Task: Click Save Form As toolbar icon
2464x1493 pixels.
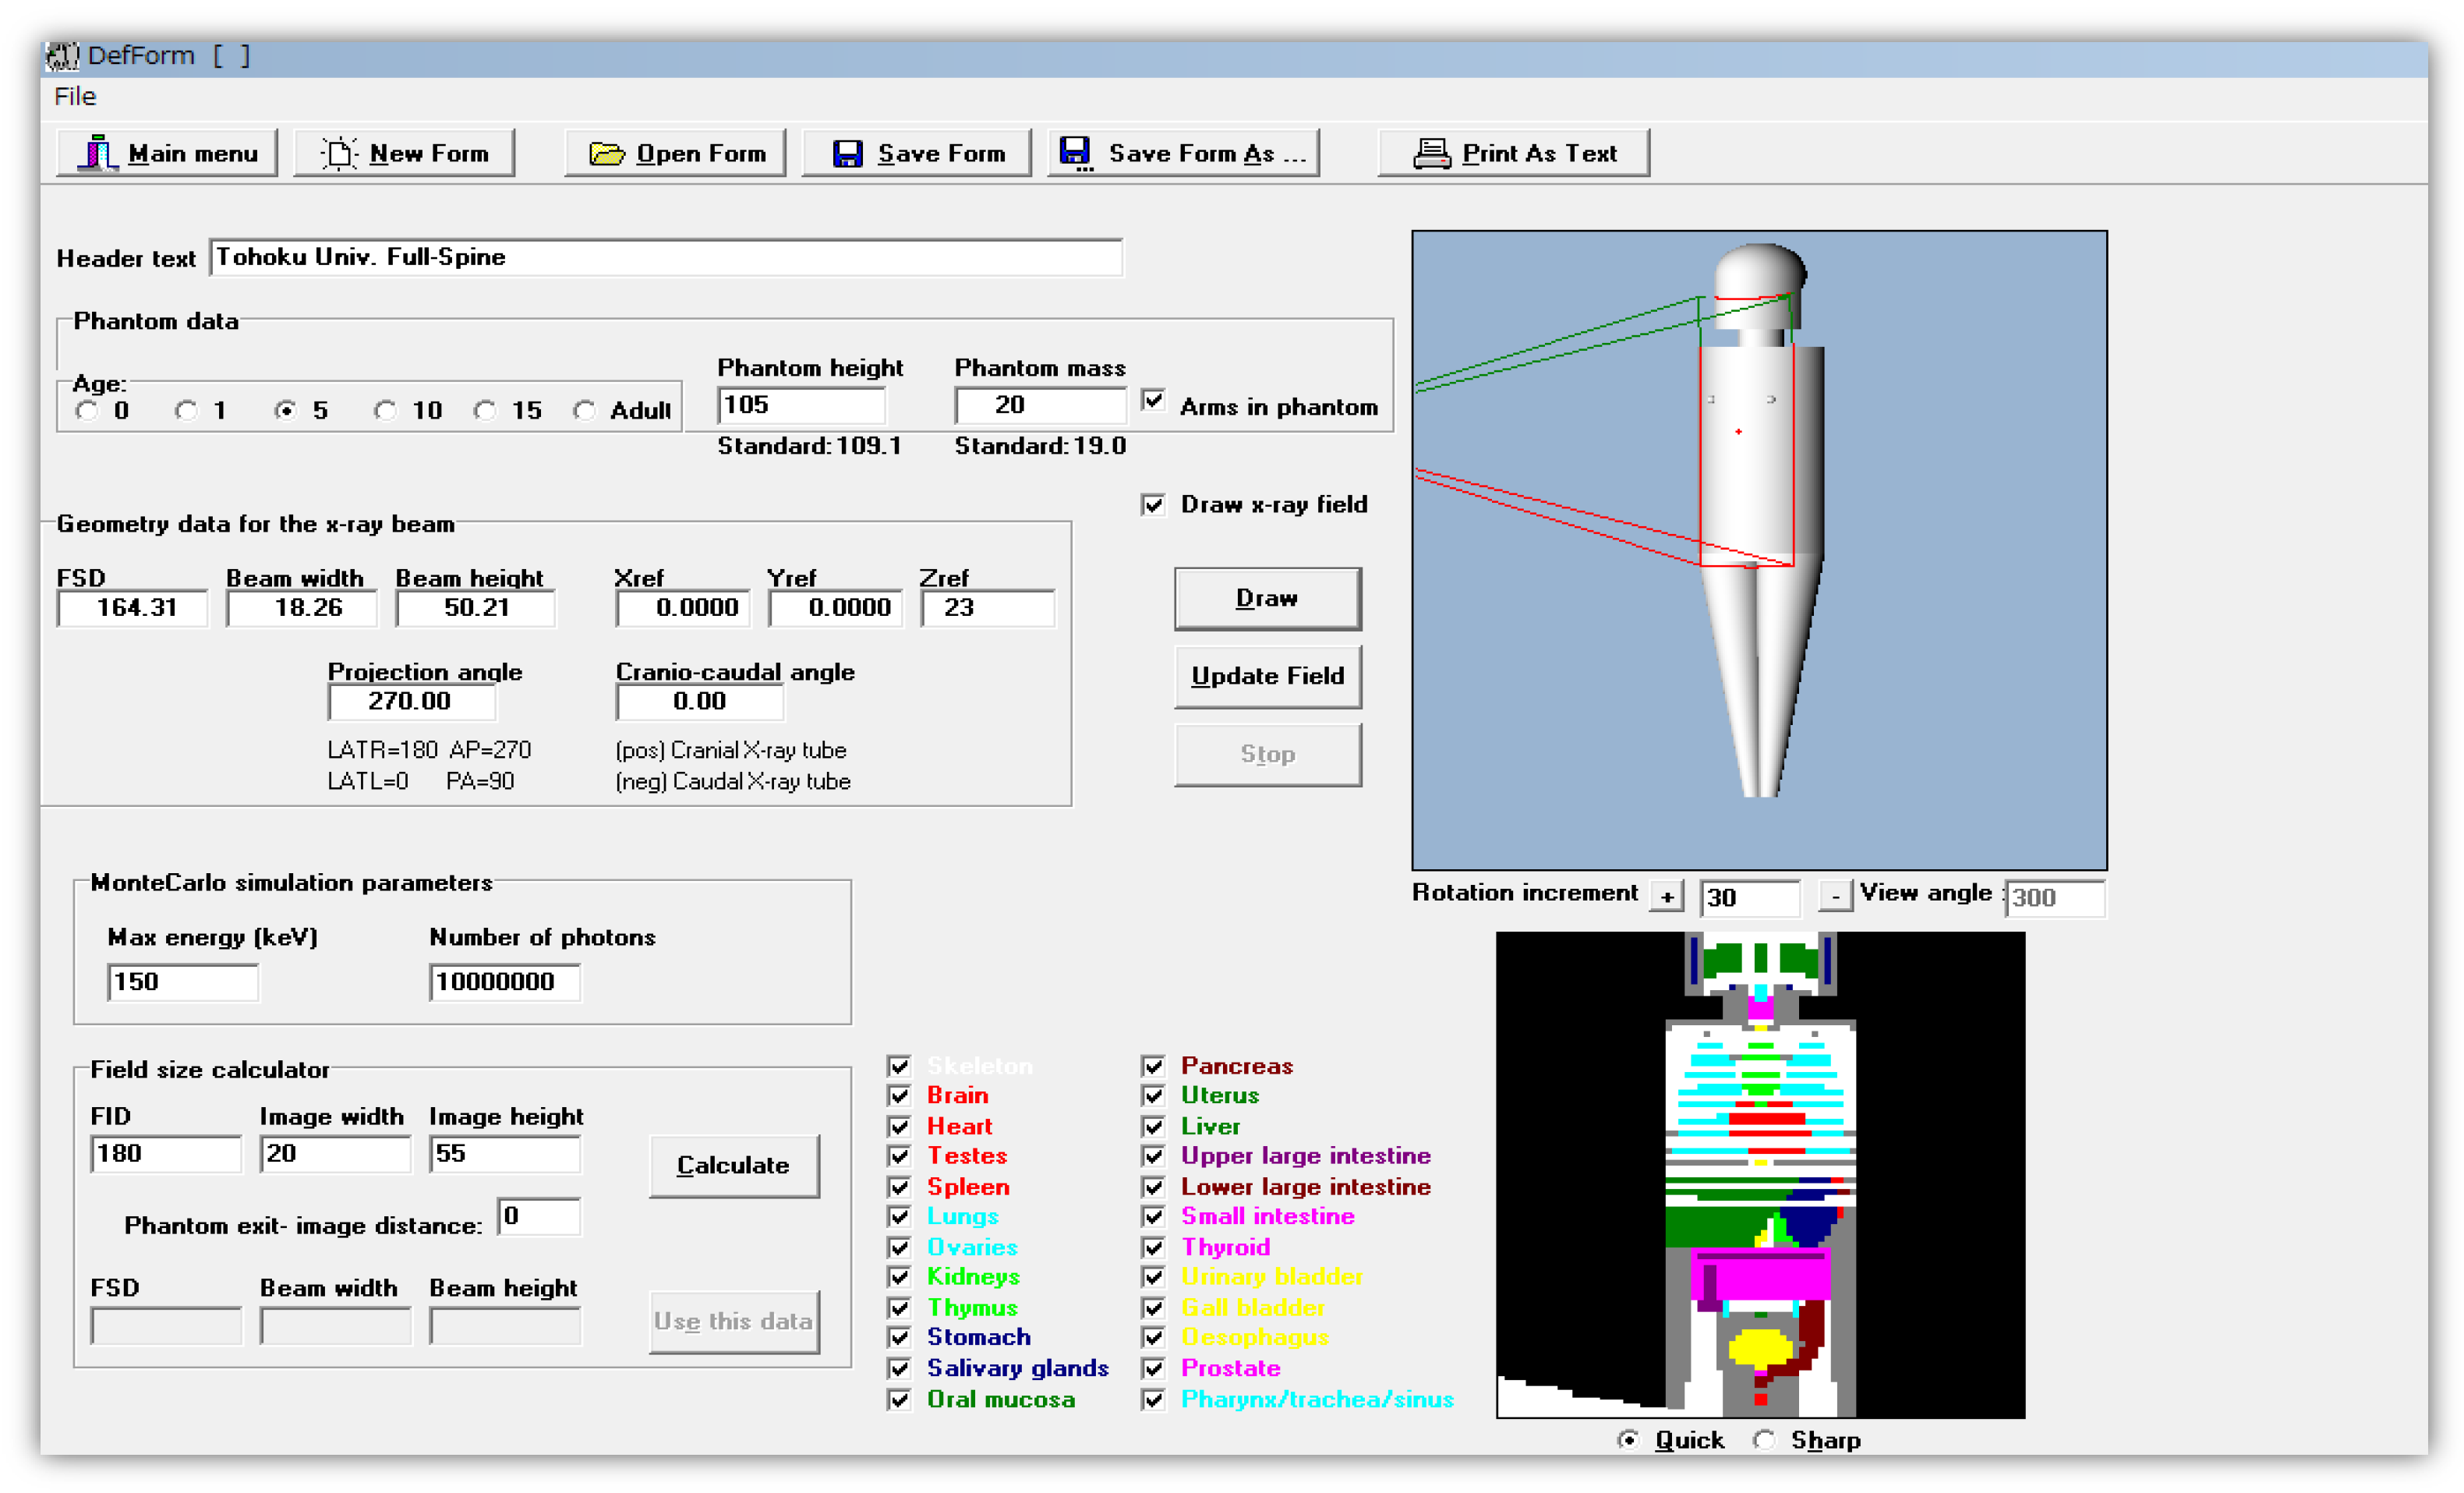Action: (1182, 152)
